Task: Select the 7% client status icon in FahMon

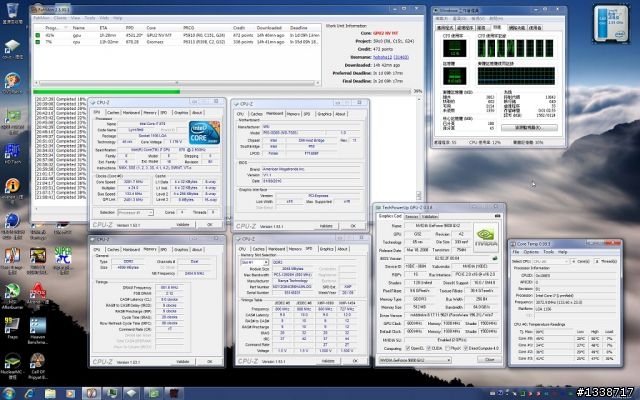Action: tap(38, 42)
